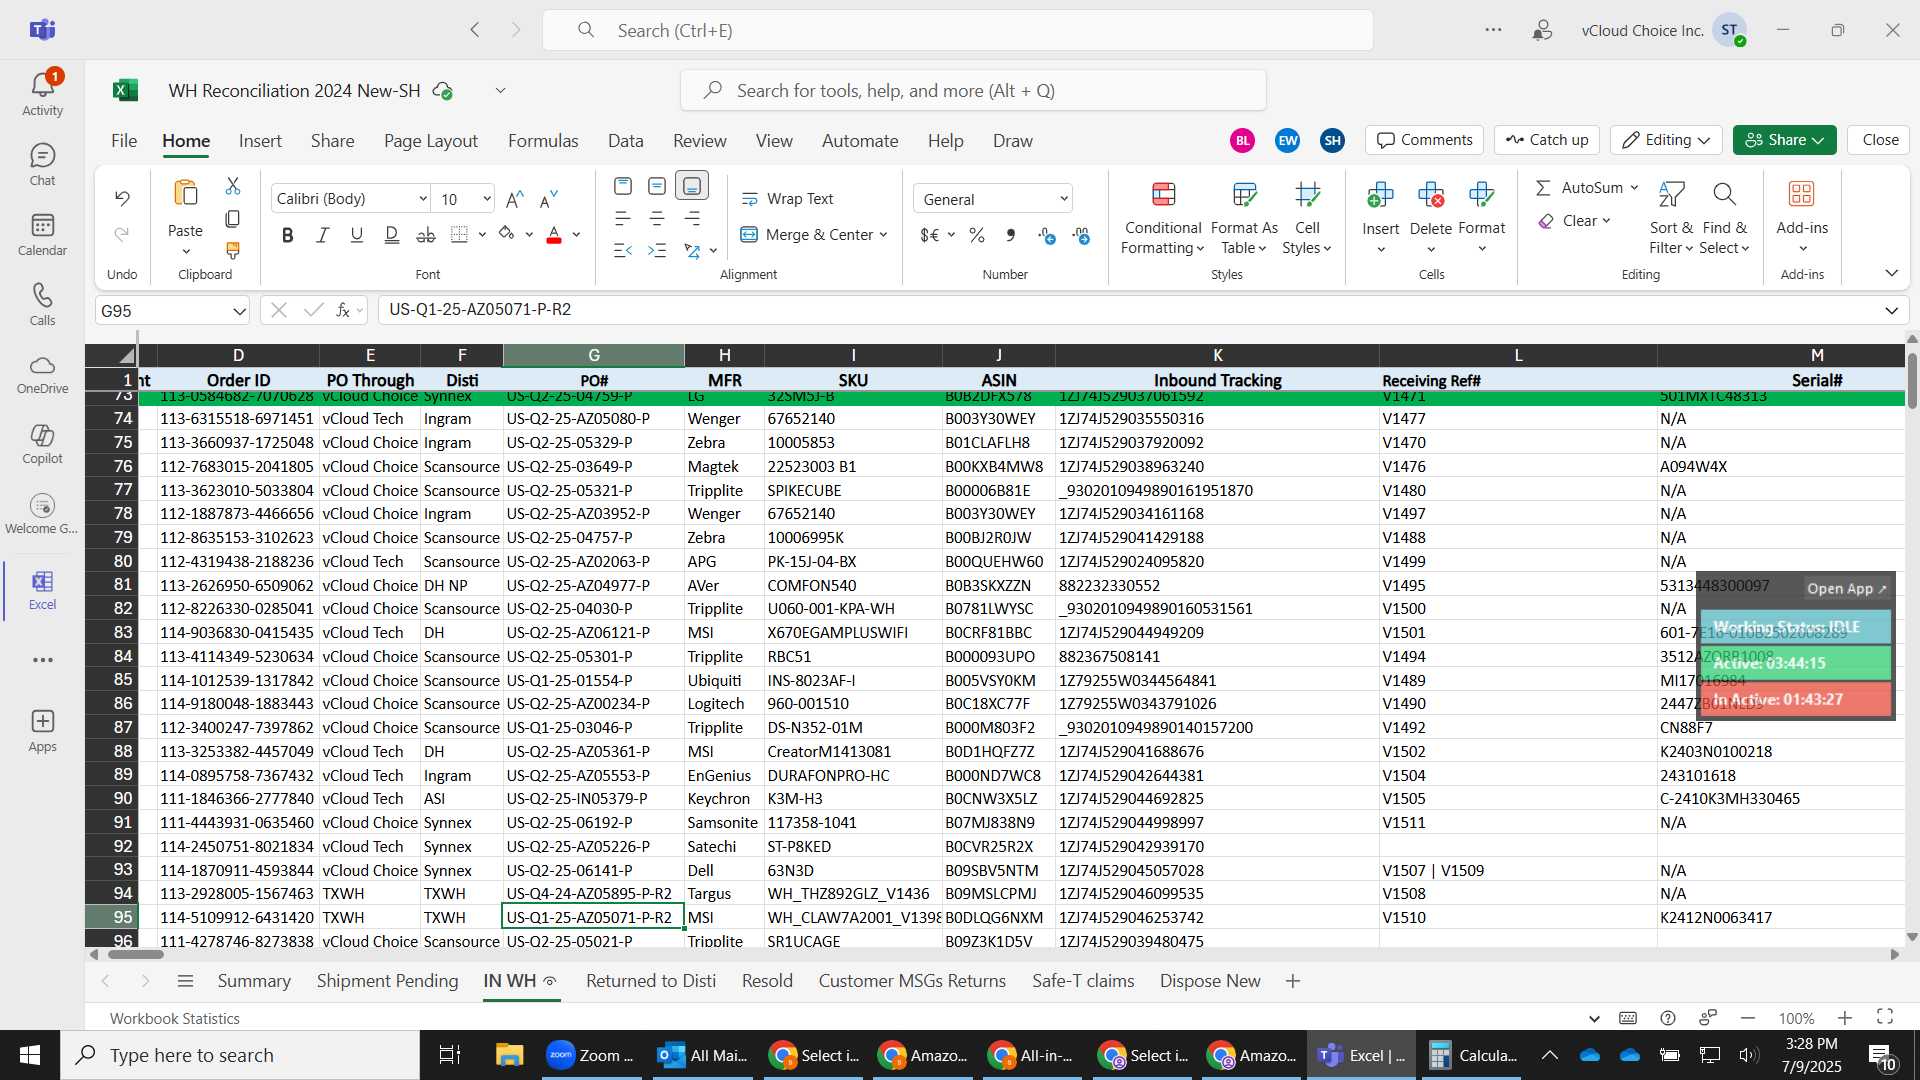Open the fill color picker arrow

[529, 235]
